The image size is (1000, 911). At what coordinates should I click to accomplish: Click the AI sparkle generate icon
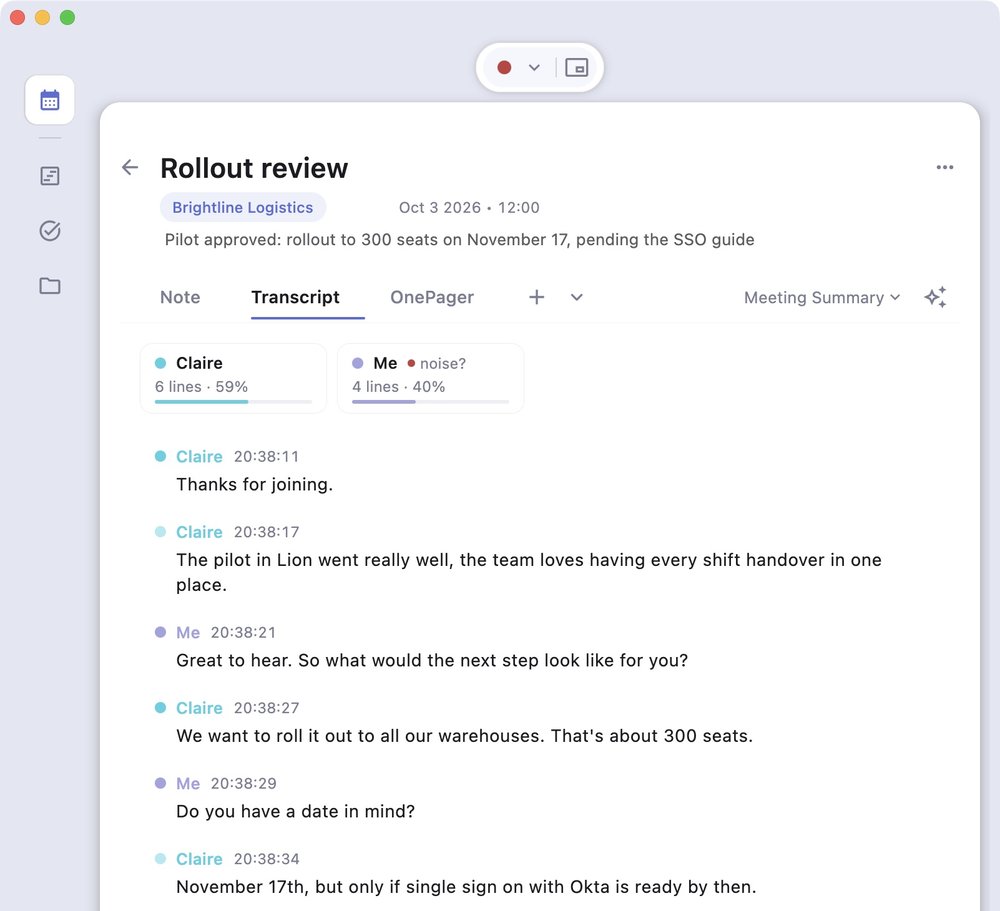(x=936, y=297)
